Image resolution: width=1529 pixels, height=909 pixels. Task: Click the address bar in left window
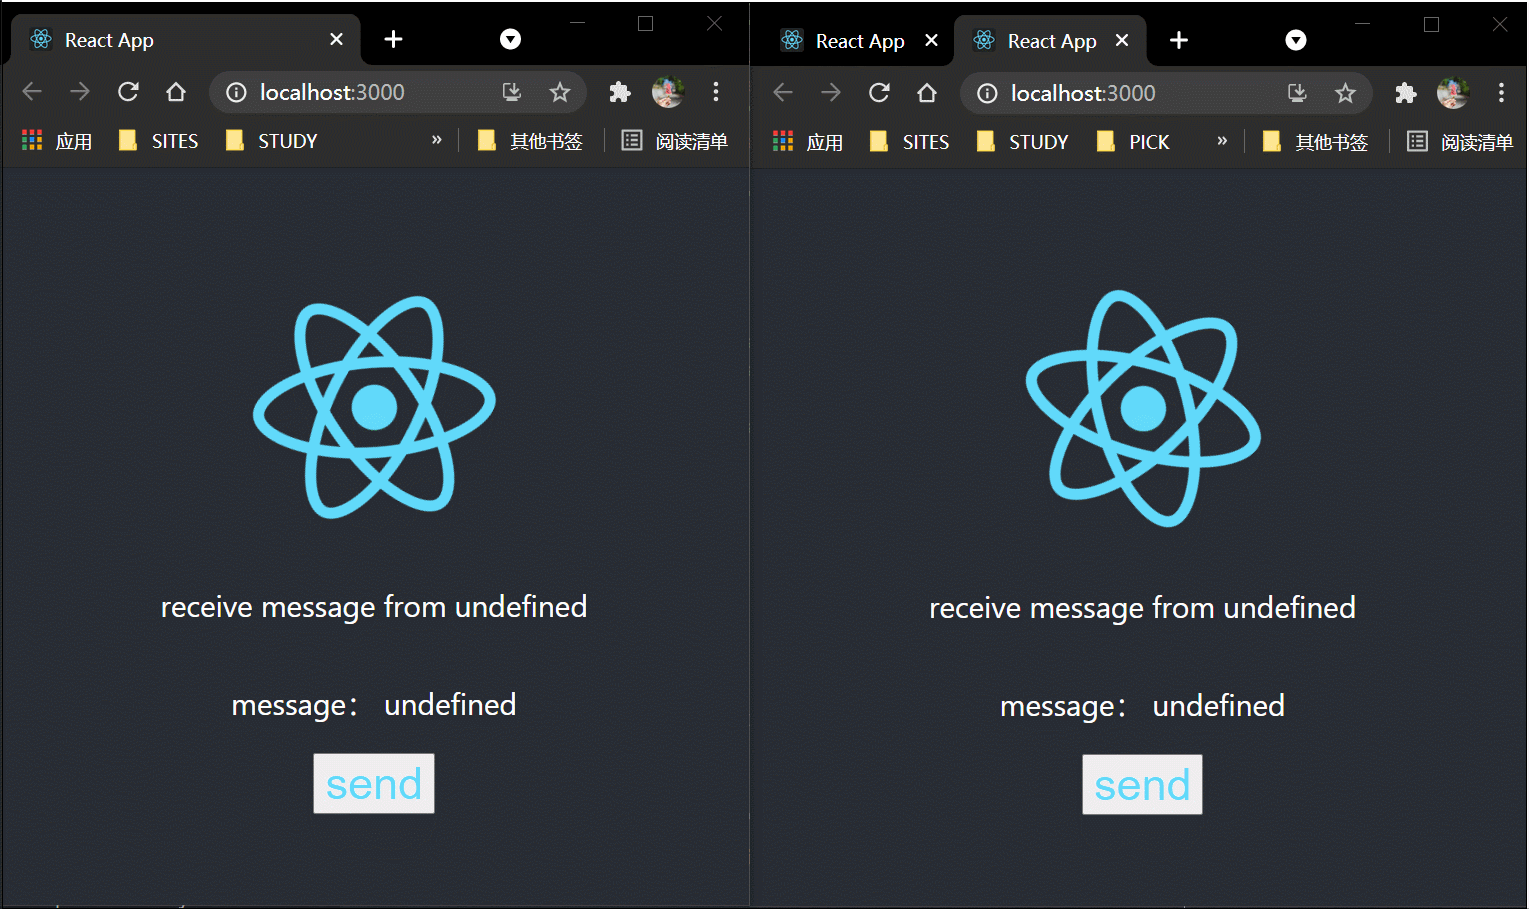pyautogui.click(x=398, y=93)
